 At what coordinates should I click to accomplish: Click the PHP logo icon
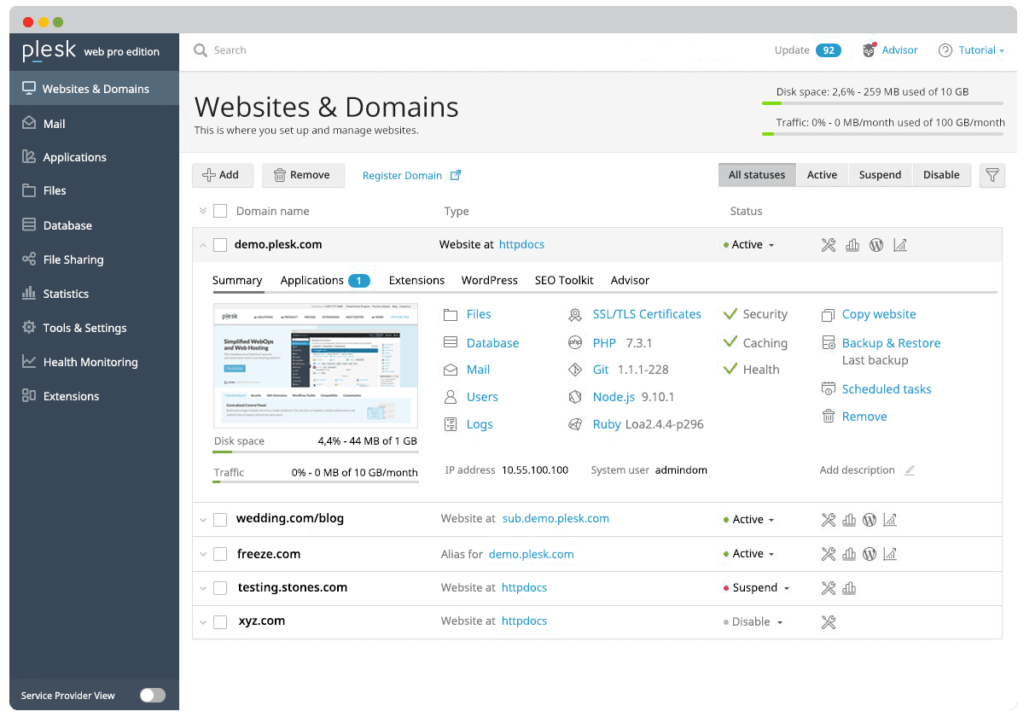(575, 343)
